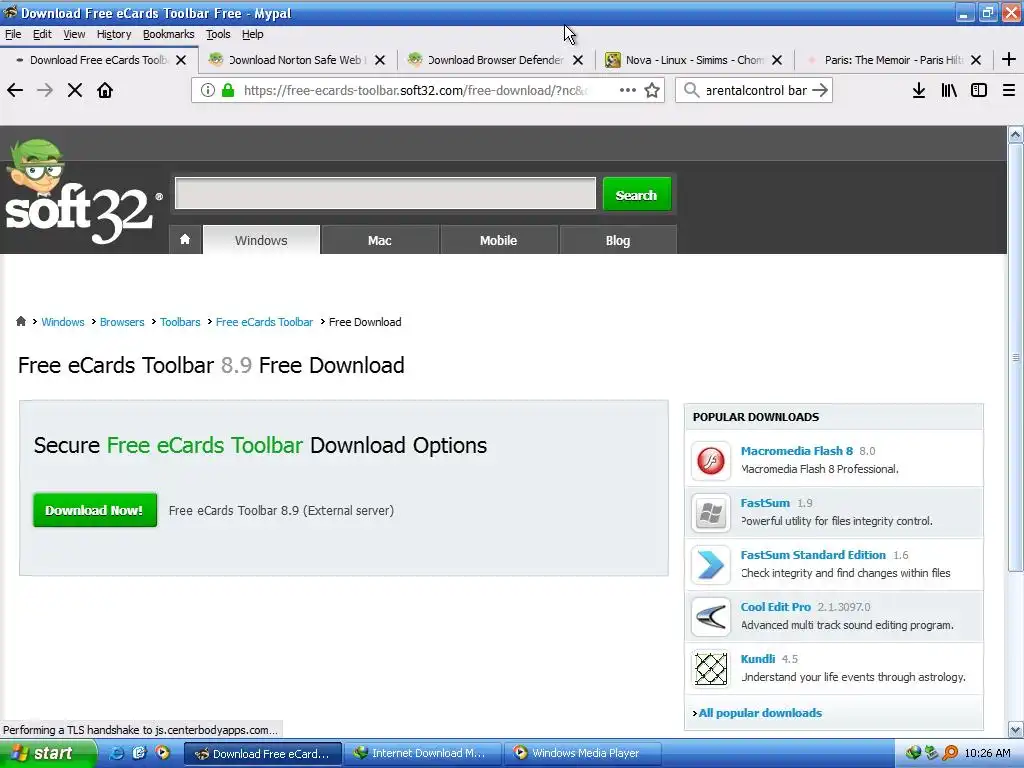
Task: Open the Help menu
Action: [253, 34]
